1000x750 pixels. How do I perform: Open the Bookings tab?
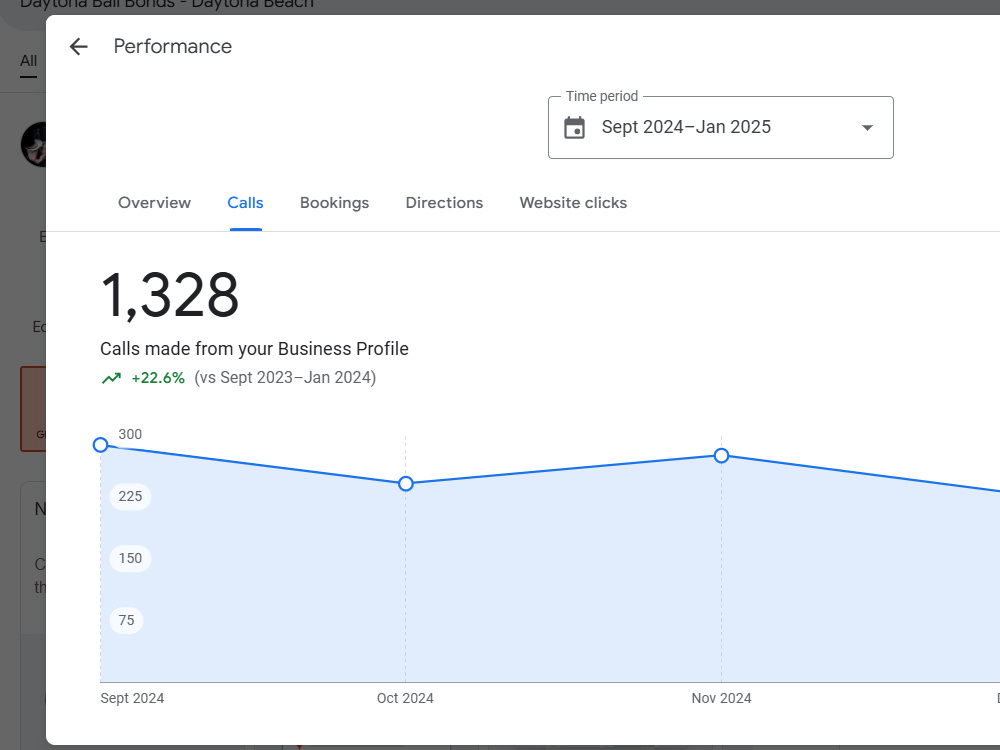[334, 203]
